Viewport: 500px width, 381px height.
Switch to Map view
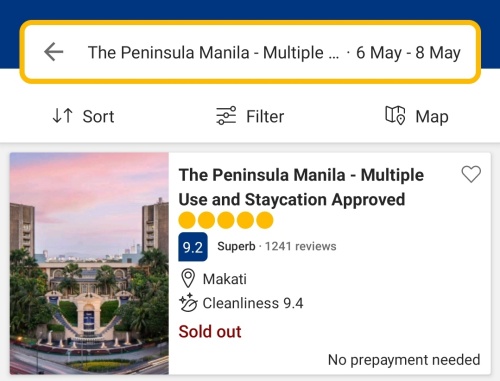(x=417, y=116)
